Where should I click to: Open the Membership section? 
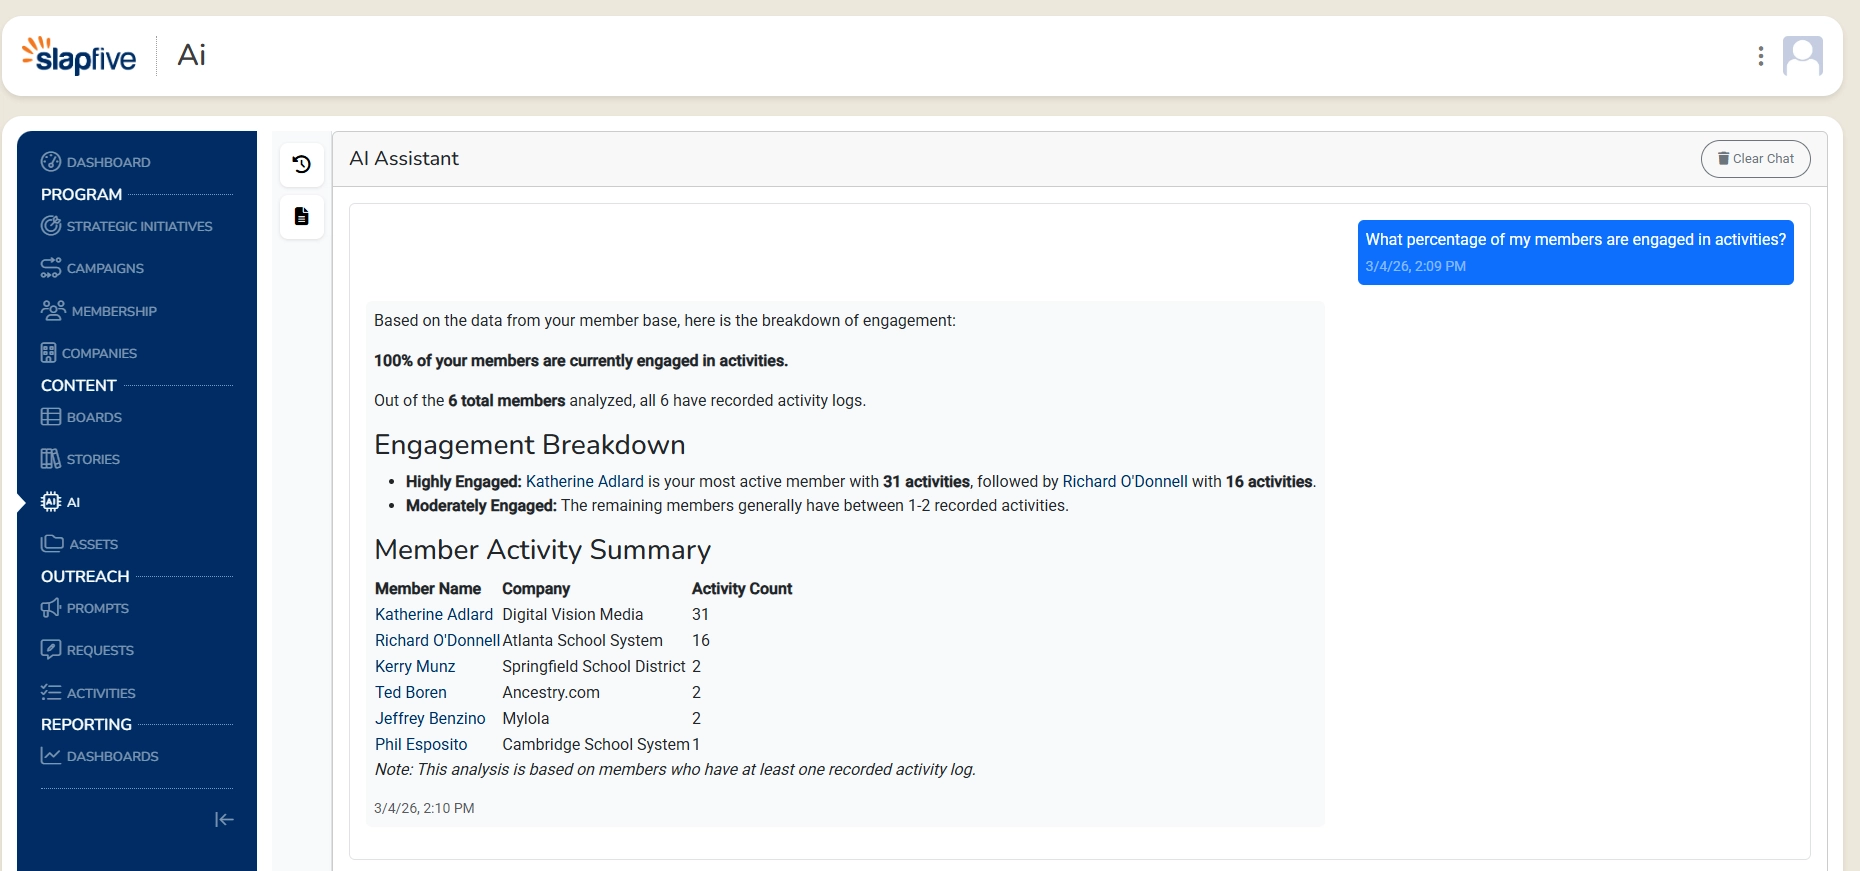pyautogui.click(x=99, y=311)
